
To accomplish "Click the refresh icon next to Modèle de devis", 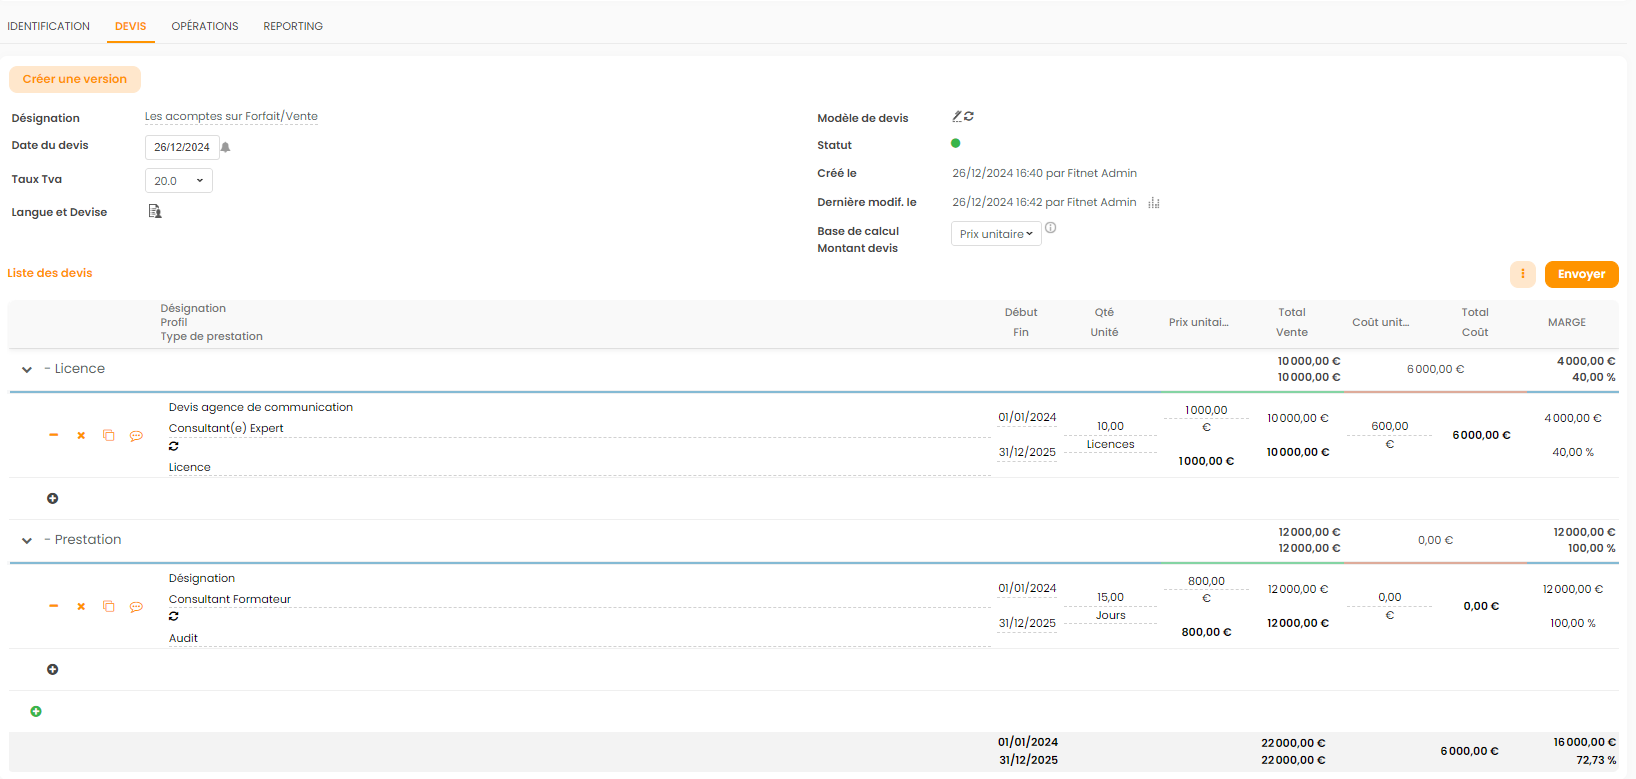I will (969, 117).
